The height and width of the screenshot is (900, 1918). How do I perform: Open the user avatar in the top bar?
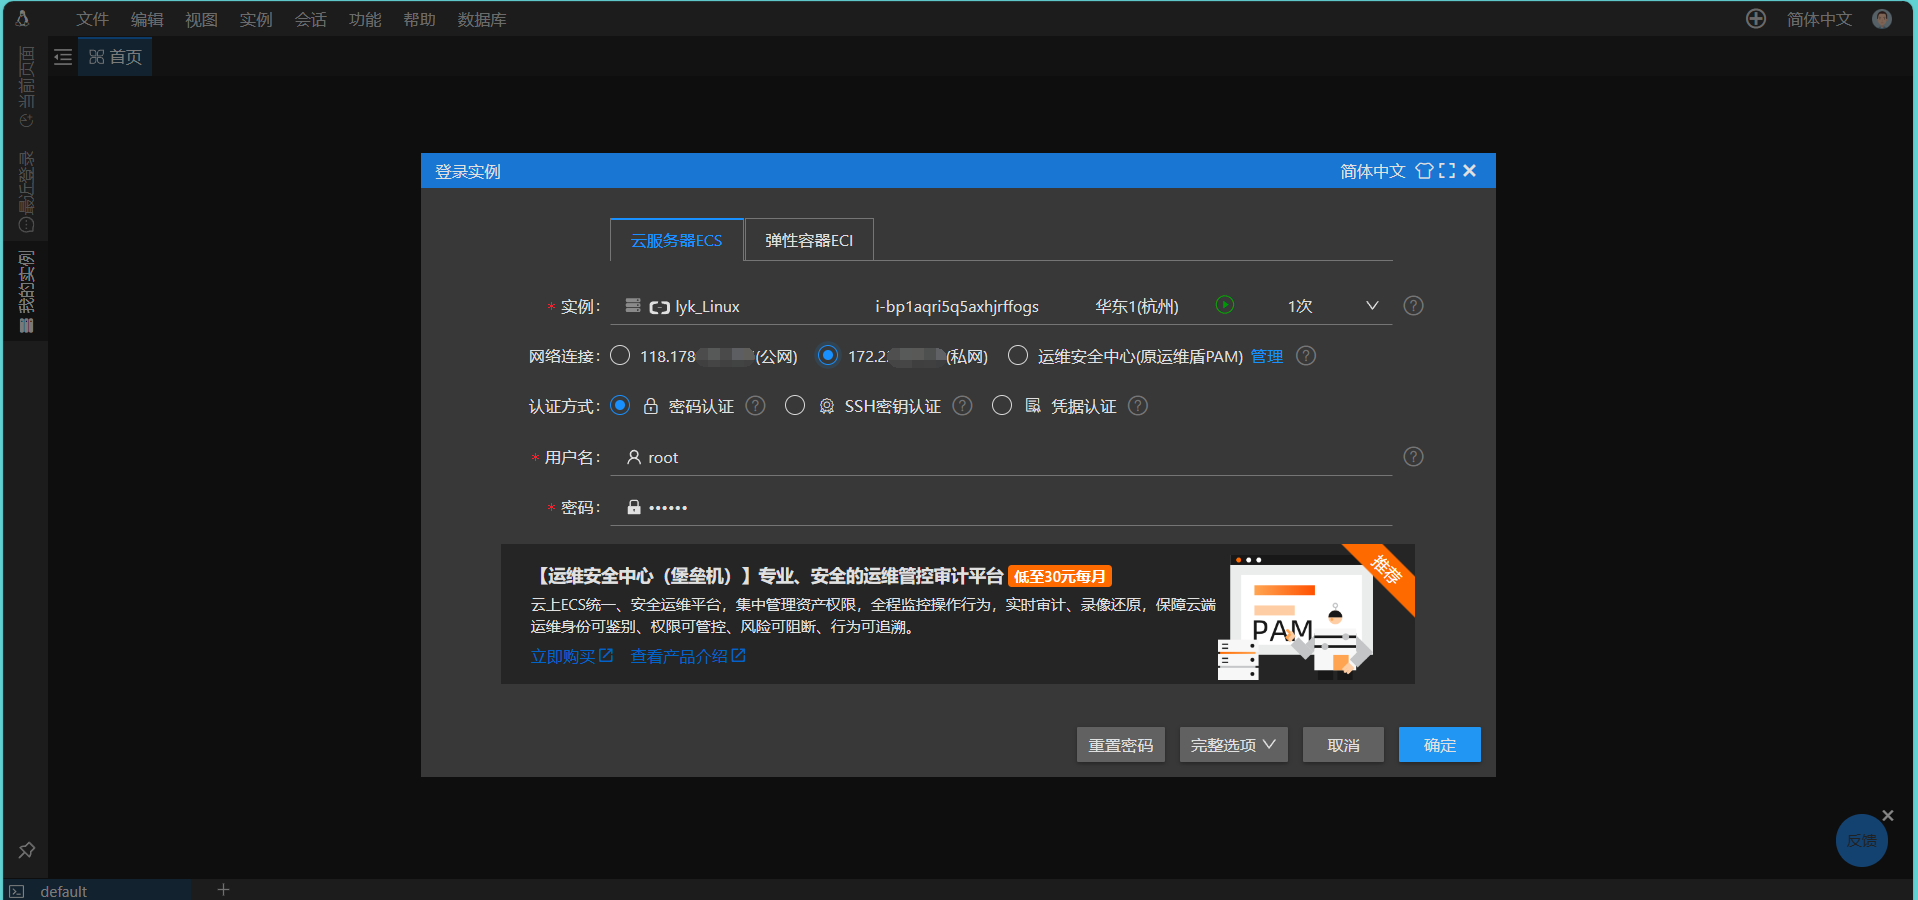1882,19
